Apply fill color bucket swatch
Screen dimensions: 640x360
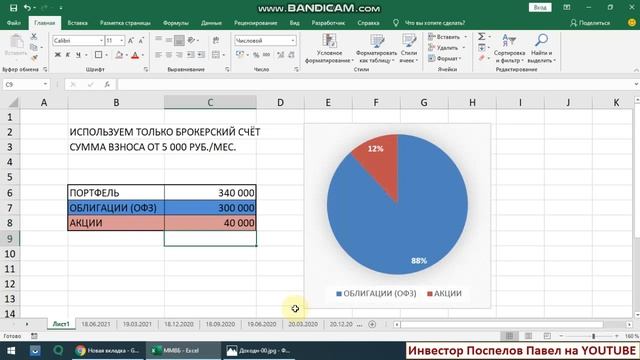pos(119,55)
